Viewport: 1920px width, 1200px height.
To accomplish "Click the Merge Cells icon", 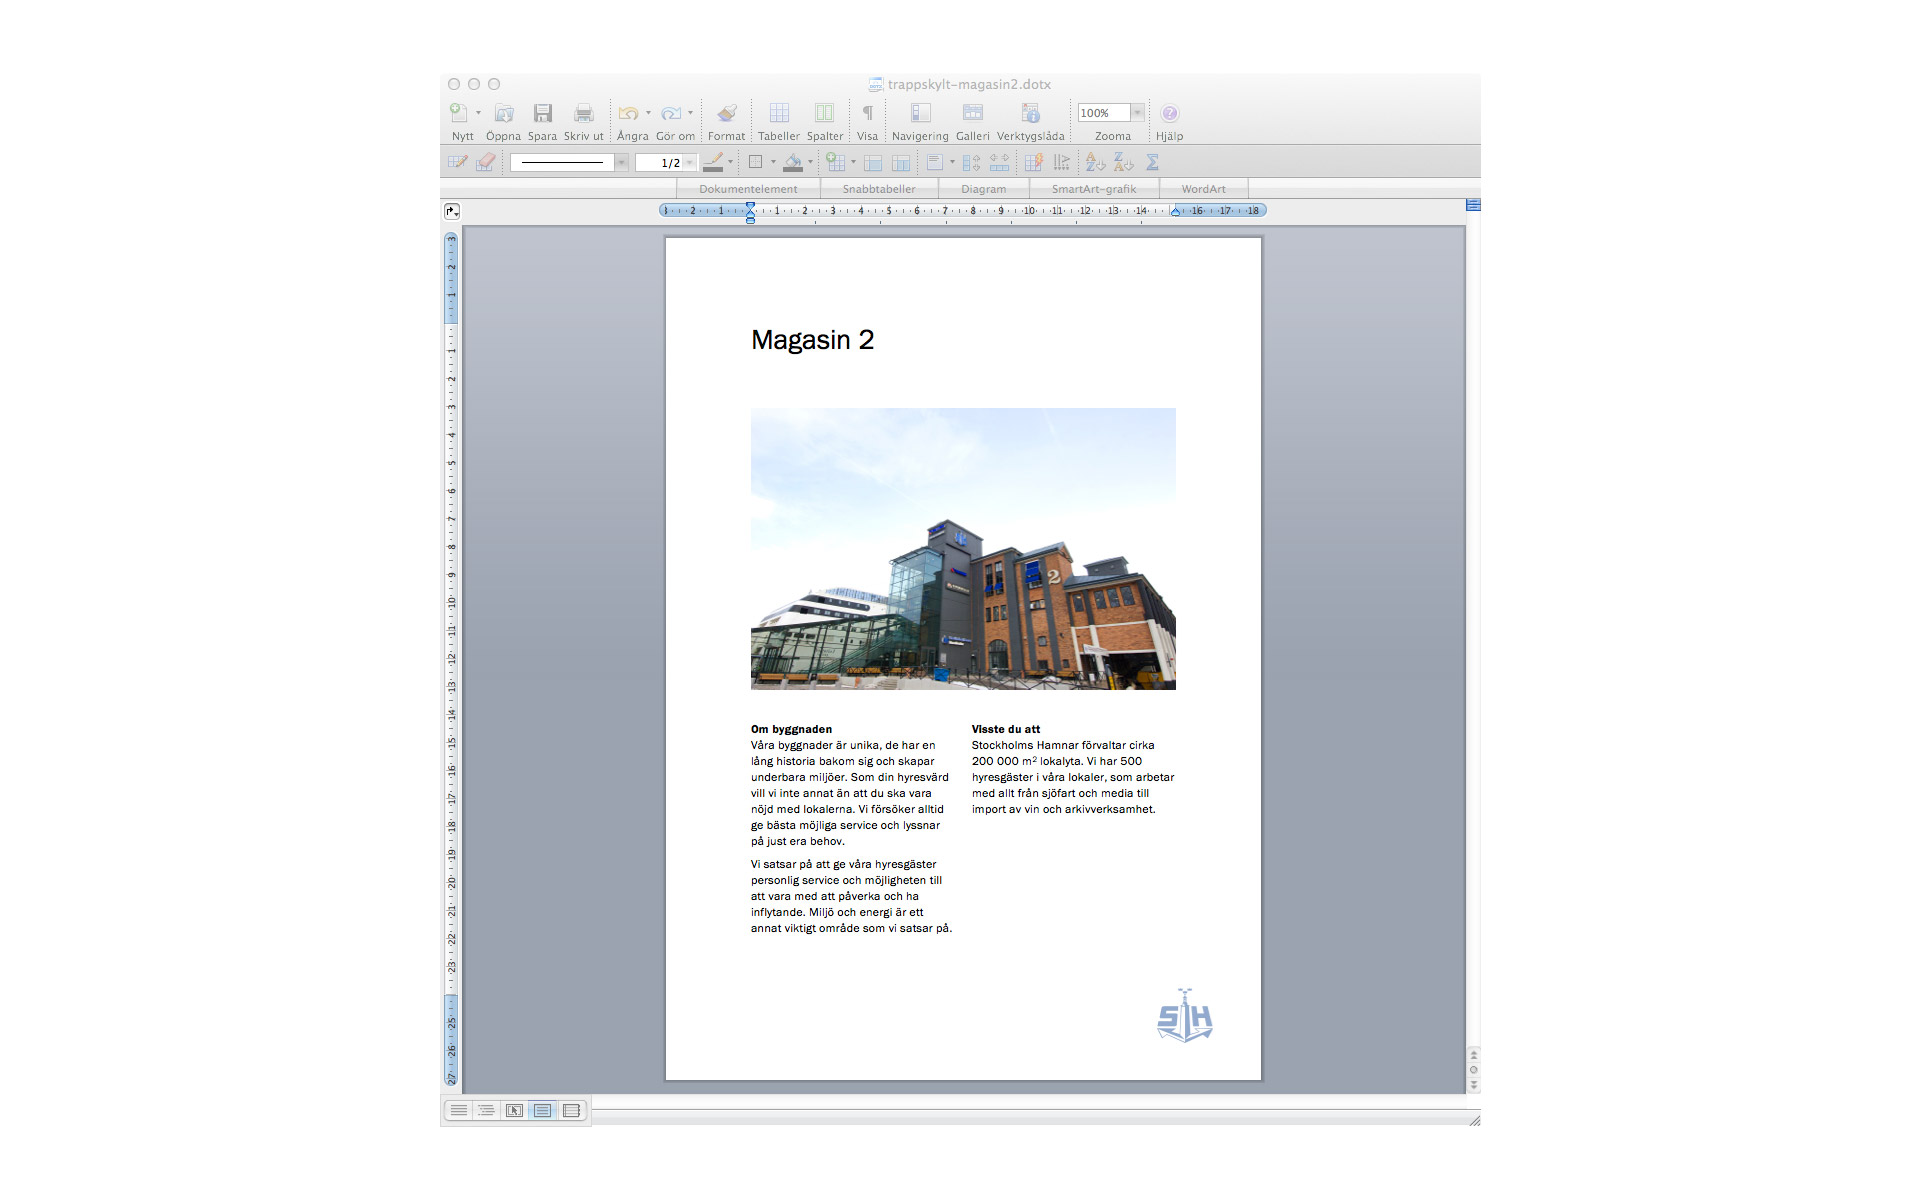I will [x=873, y=162].
